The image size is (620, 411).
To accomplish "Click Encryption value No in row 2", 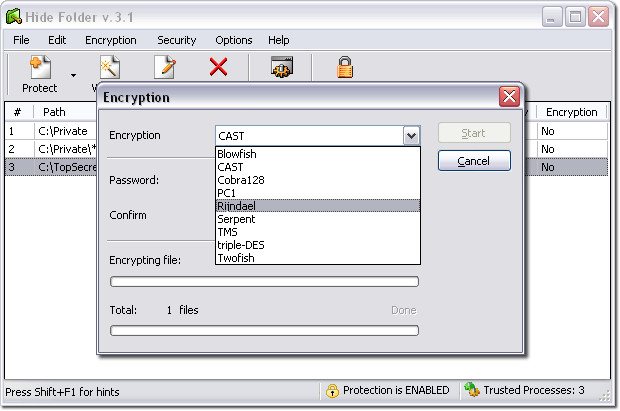I will tap(548, 149).
